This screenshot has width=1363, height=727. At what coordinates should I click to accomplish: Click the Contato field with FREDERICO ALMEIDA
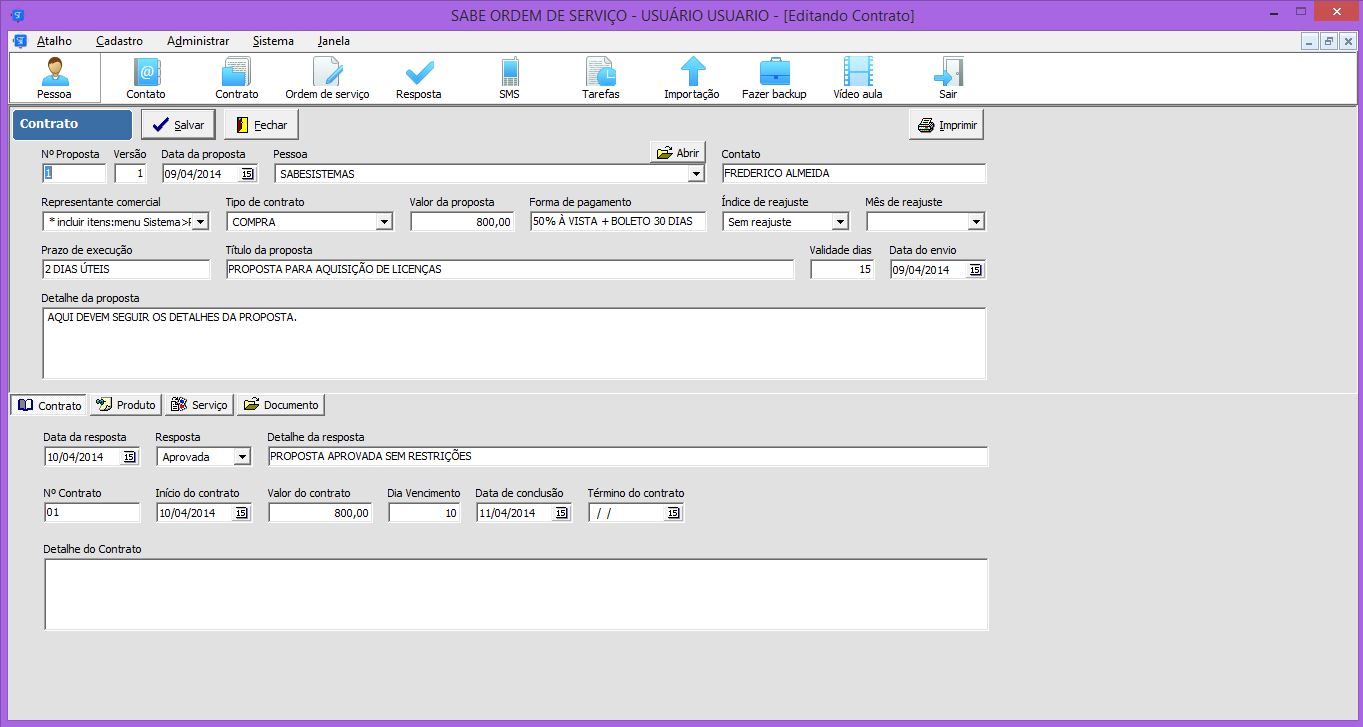[x=854, y=174]
